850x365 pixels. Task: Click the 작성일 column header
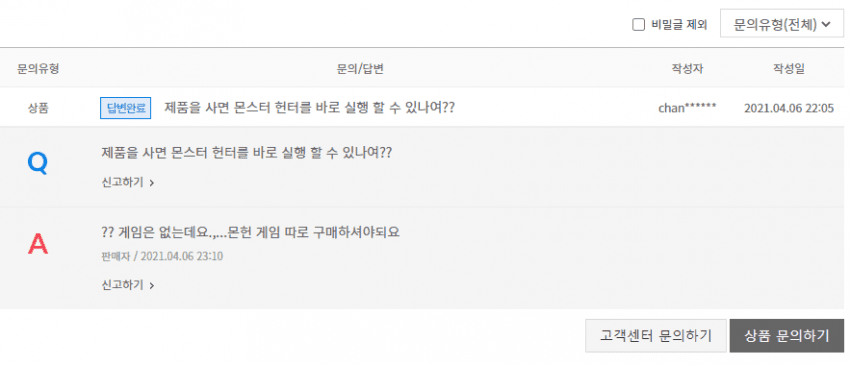click(x=789, y=69)
